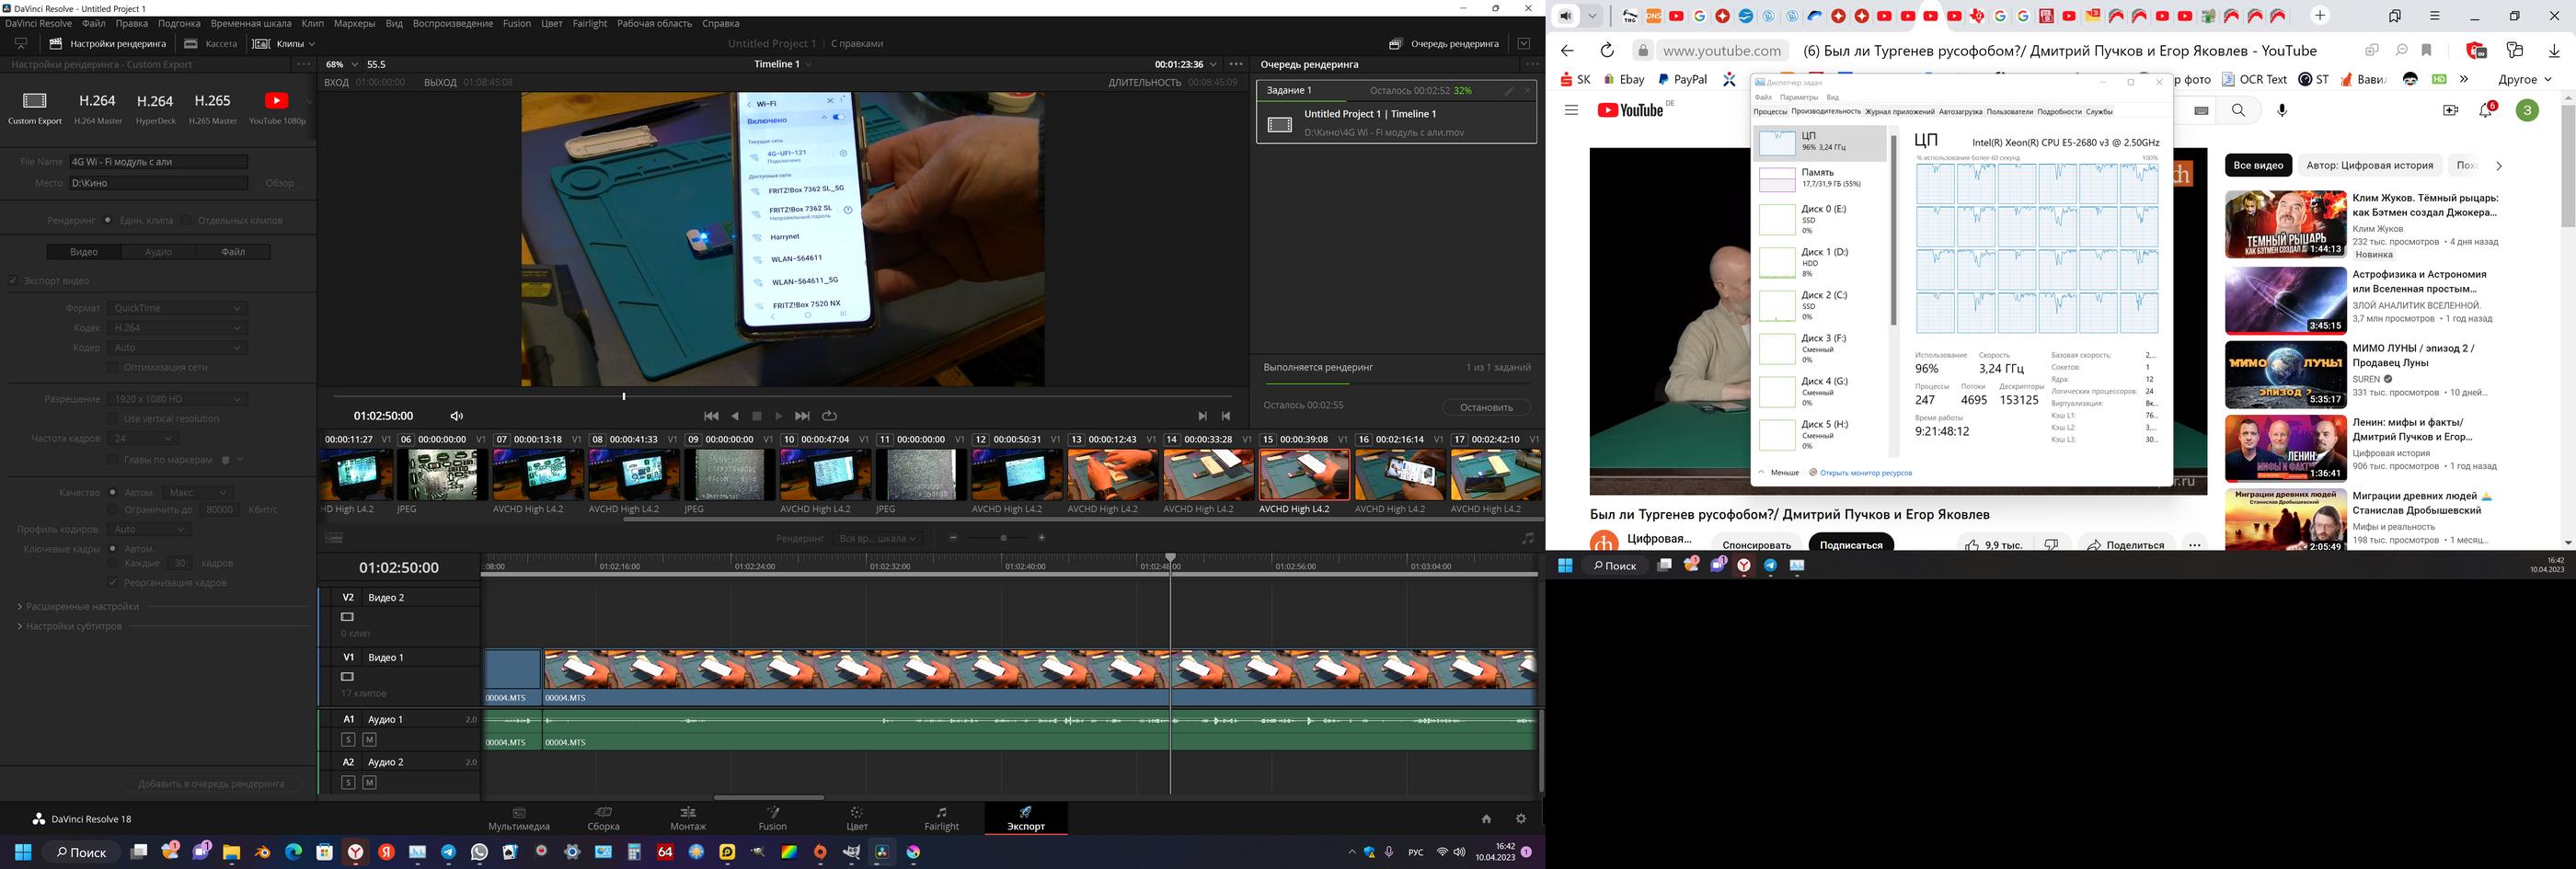Open the project manager home icon

point(1486,818)
